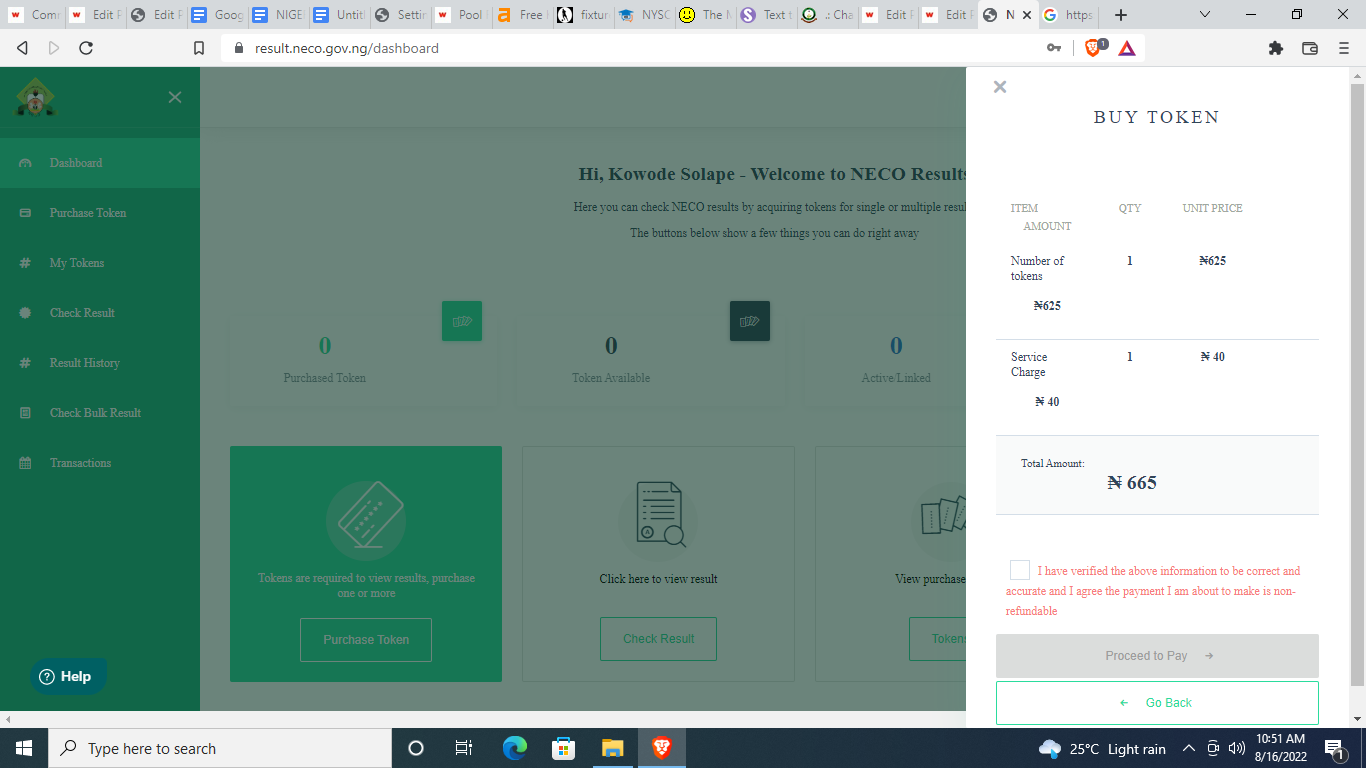Open the Brave wallet icon

pos(1310,48)
